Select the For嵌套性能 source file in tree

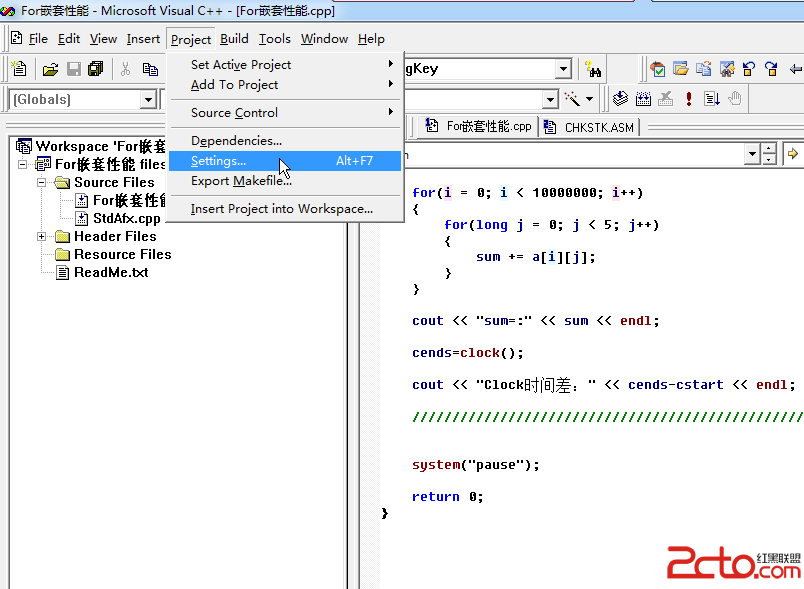point(129,200)
